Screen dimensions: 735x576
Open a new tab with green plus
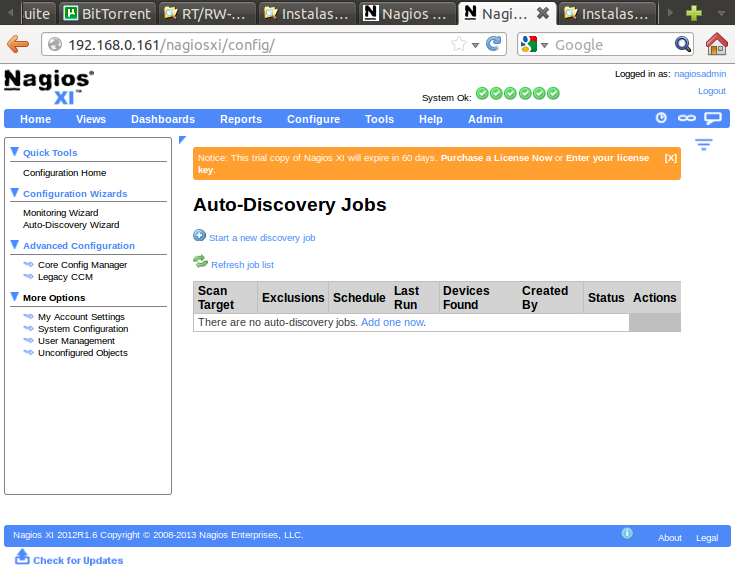[x=693, y=13]
